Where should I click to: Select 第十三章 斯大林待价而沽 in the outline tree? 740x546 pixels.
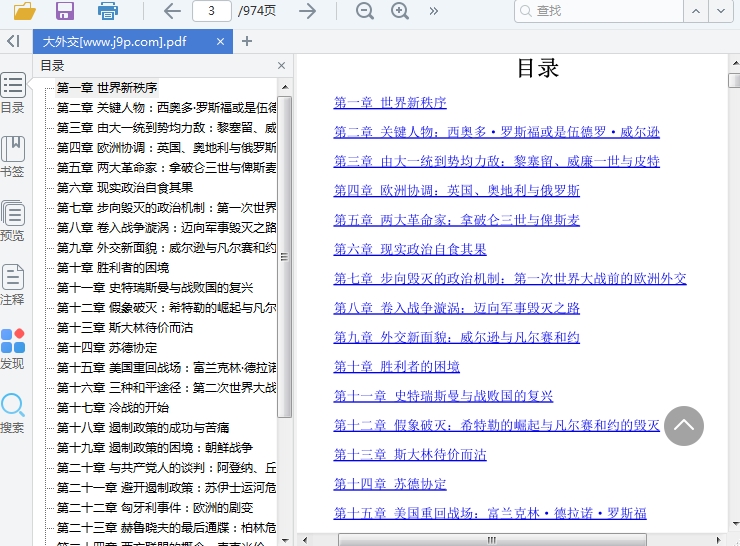tap(125, 328)
